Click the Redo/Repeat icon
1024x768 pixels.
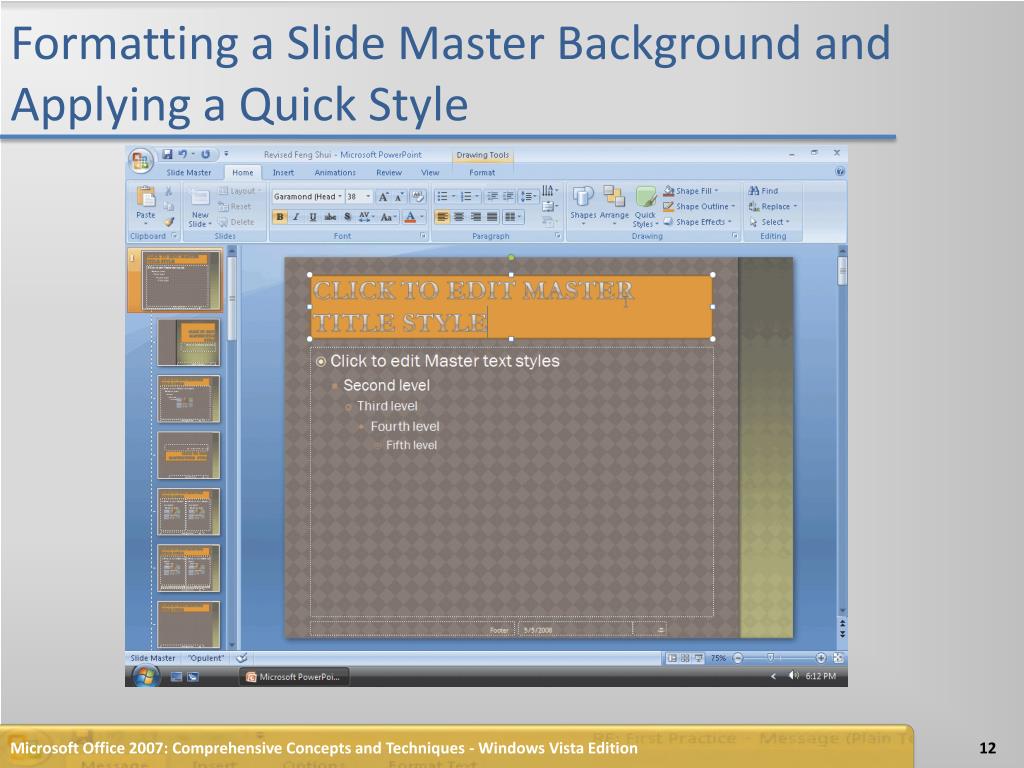(x=205, y=154)
